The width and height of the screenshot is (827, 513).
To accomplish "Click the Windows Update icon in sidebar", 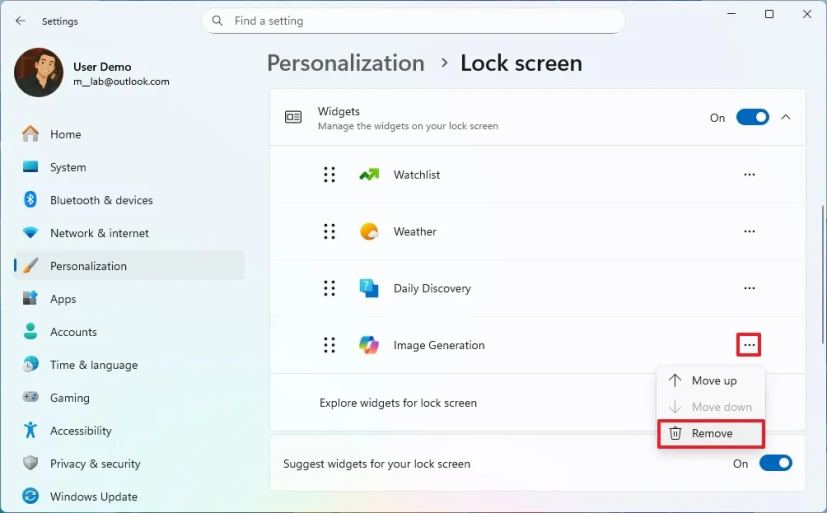I will 31,496.
